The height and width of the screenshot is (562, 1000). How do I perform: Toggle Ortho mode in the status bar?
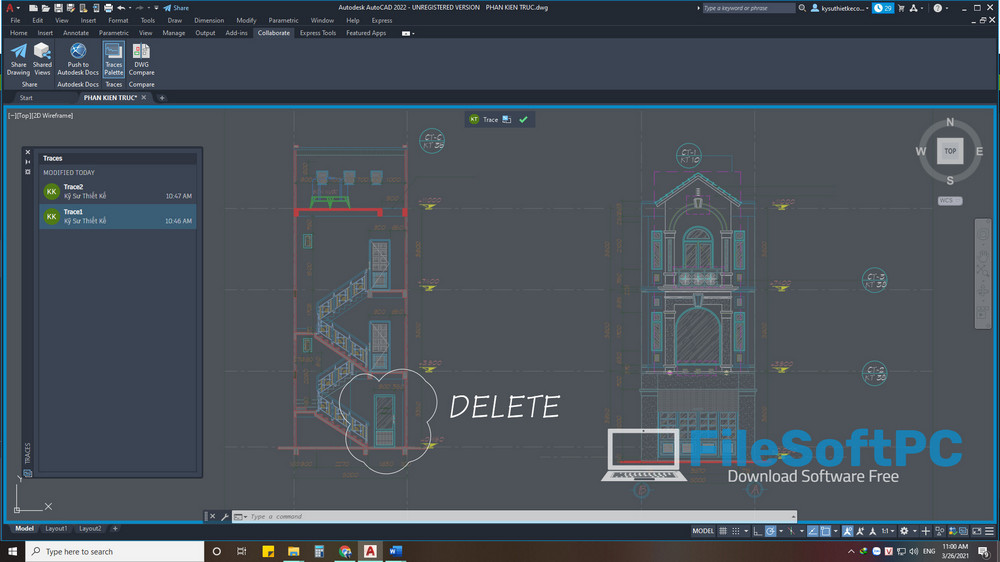pyautogui.click(x=758, y=531)
